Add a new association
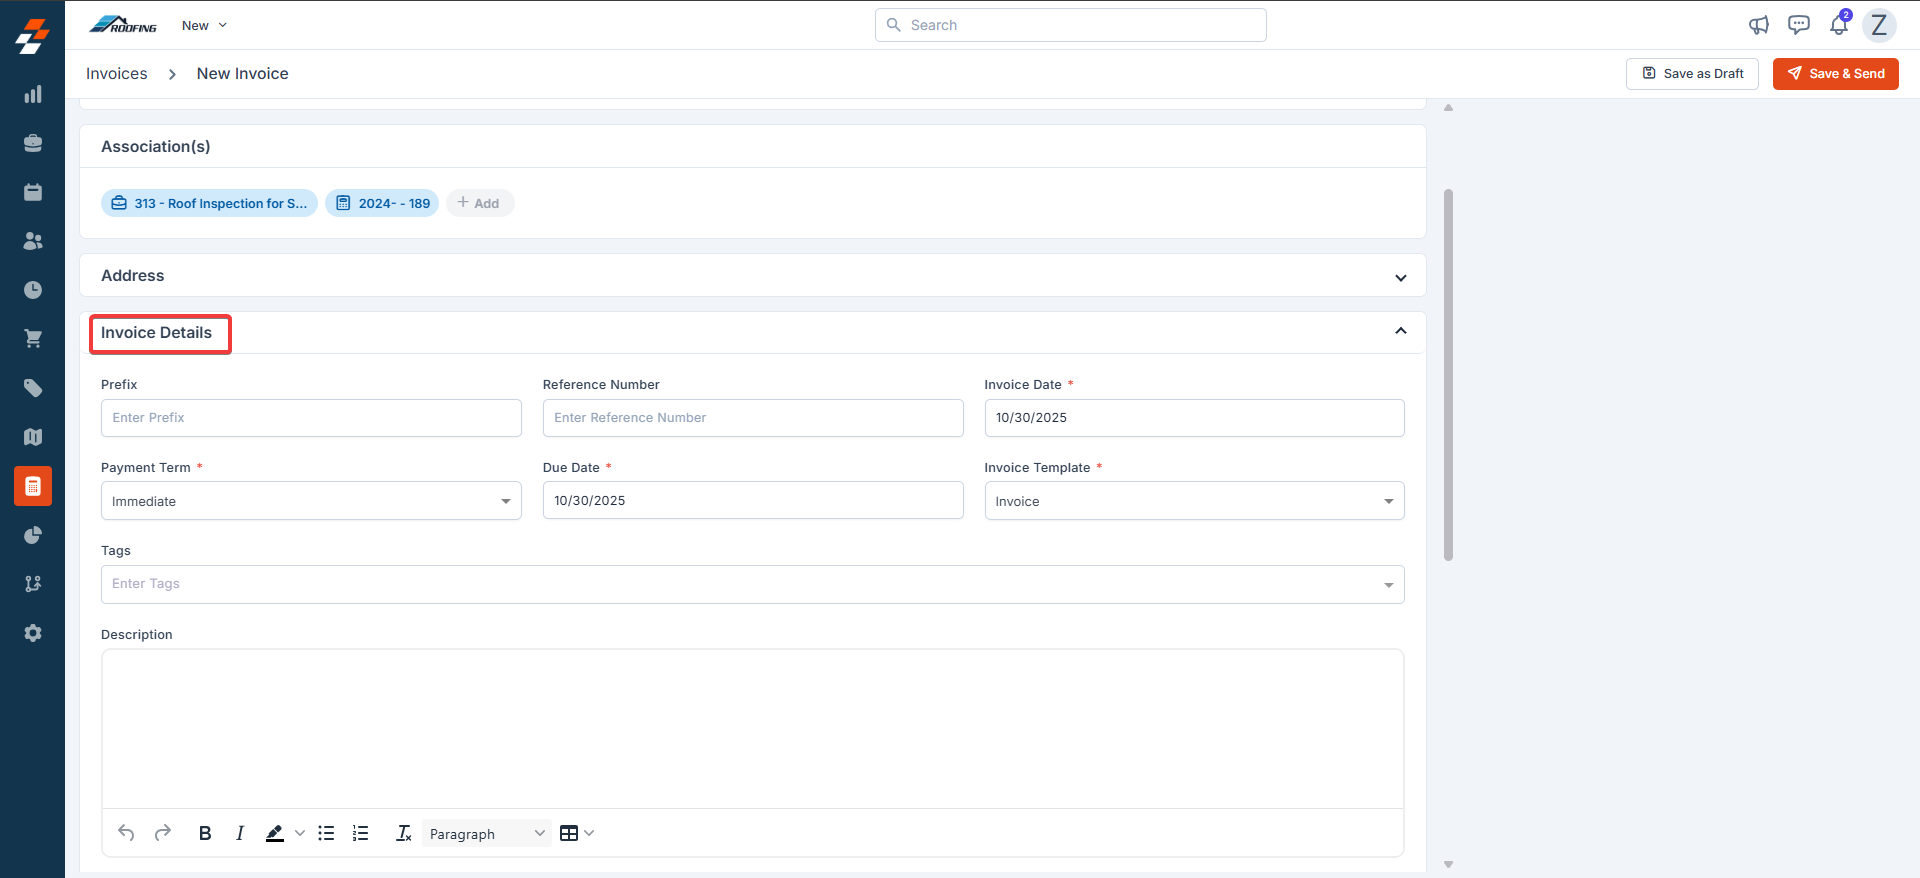Screen dimensions: 1920x878 coord(480,203)
